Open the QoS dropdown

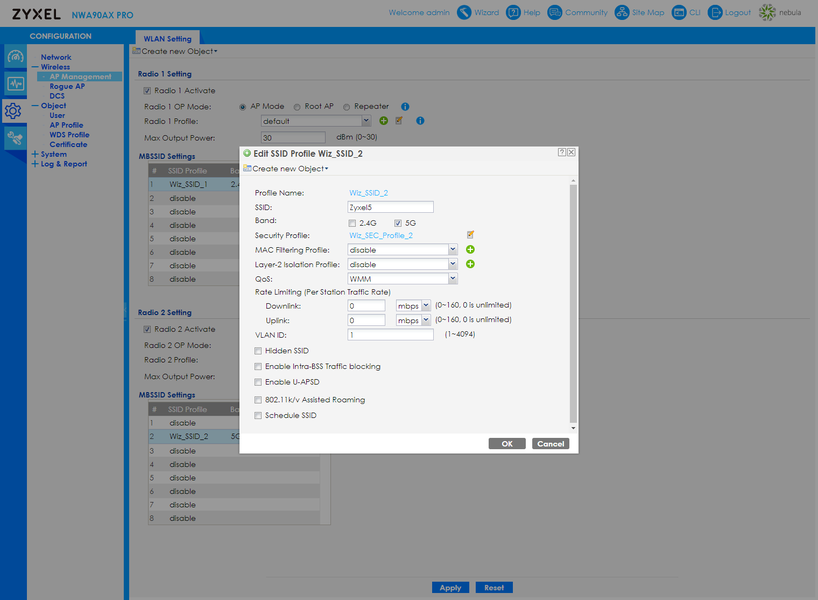402,279
